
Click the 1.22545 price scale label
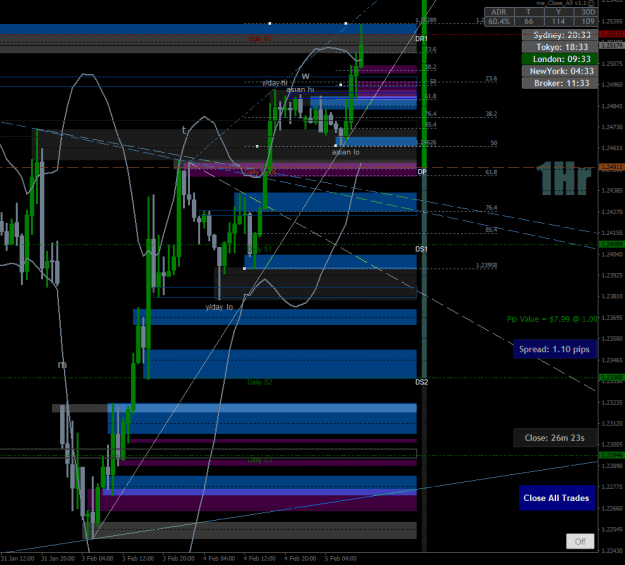coord(612,529)
